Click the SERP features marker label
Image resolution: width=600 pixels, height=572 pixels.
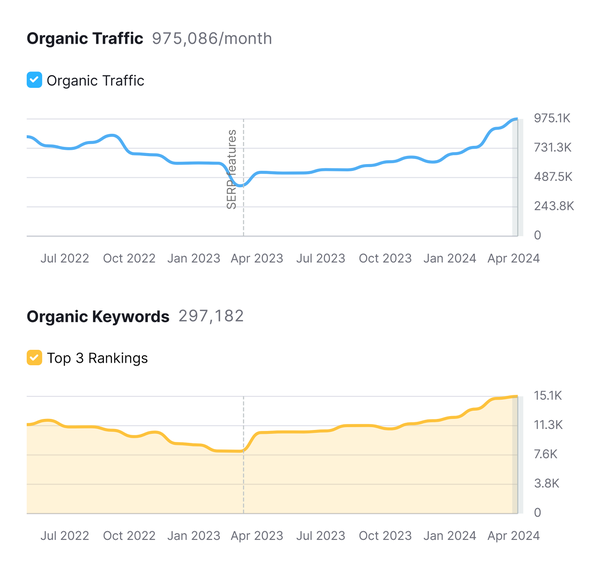pos(232,168)
